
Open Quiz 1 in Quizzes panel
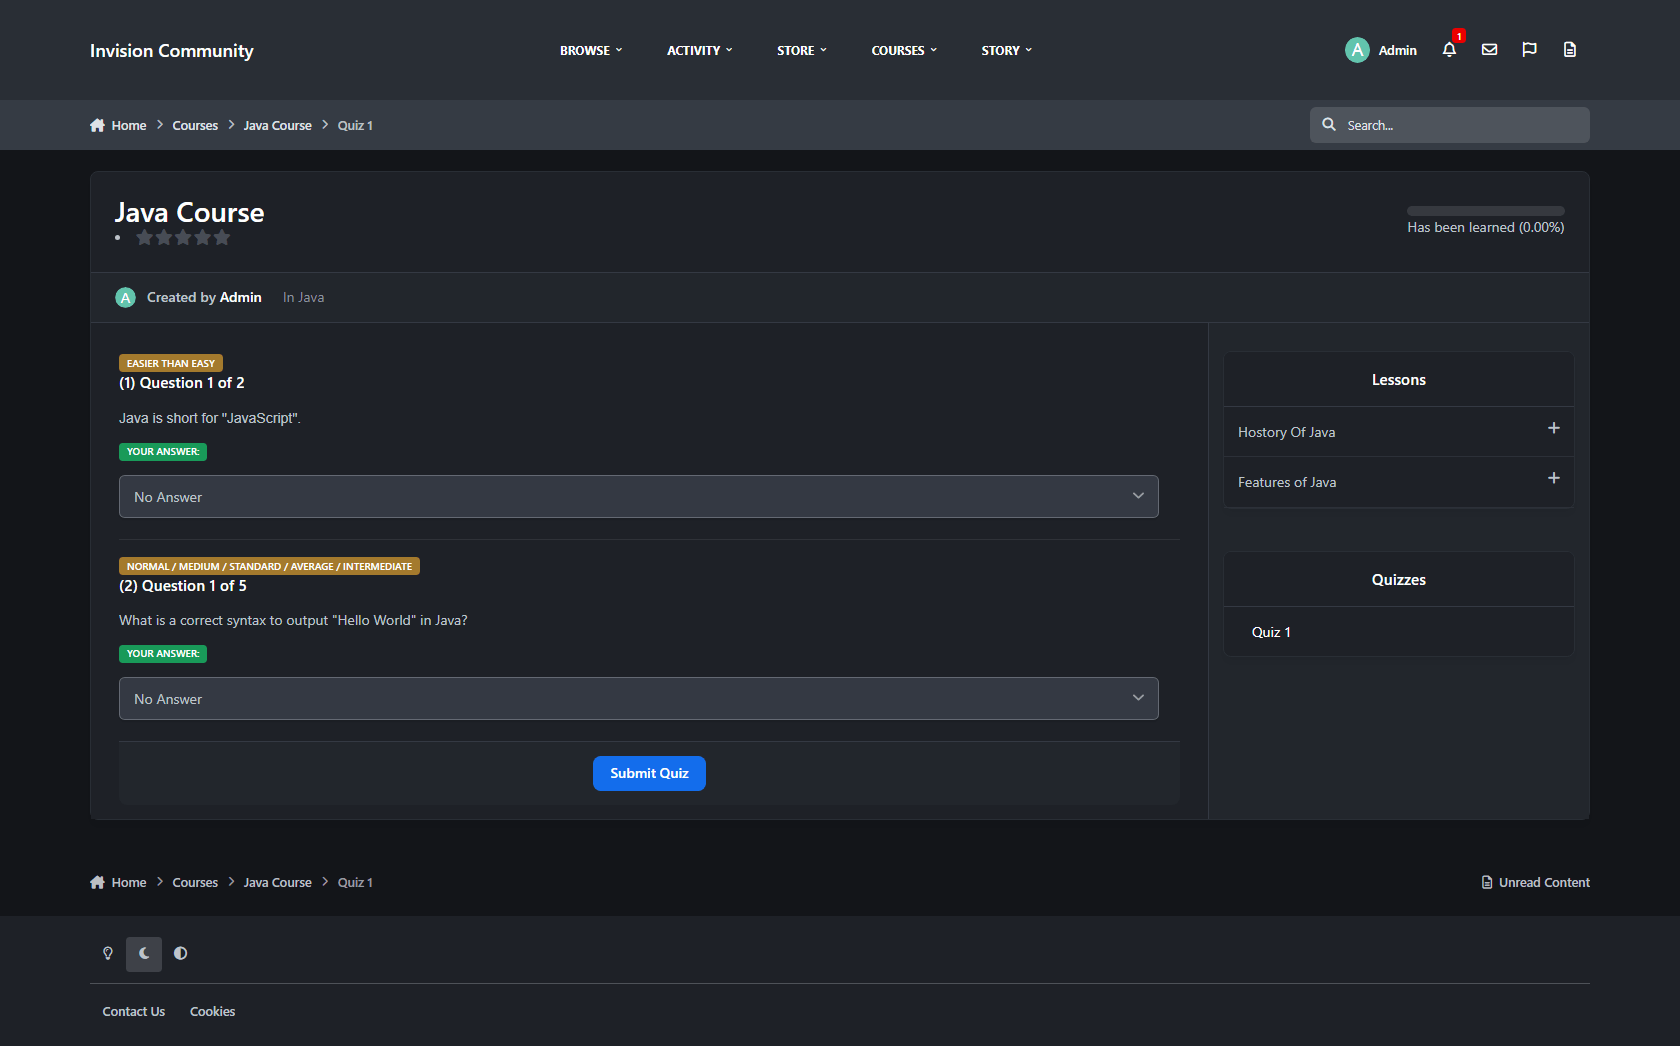point(1271,632)
